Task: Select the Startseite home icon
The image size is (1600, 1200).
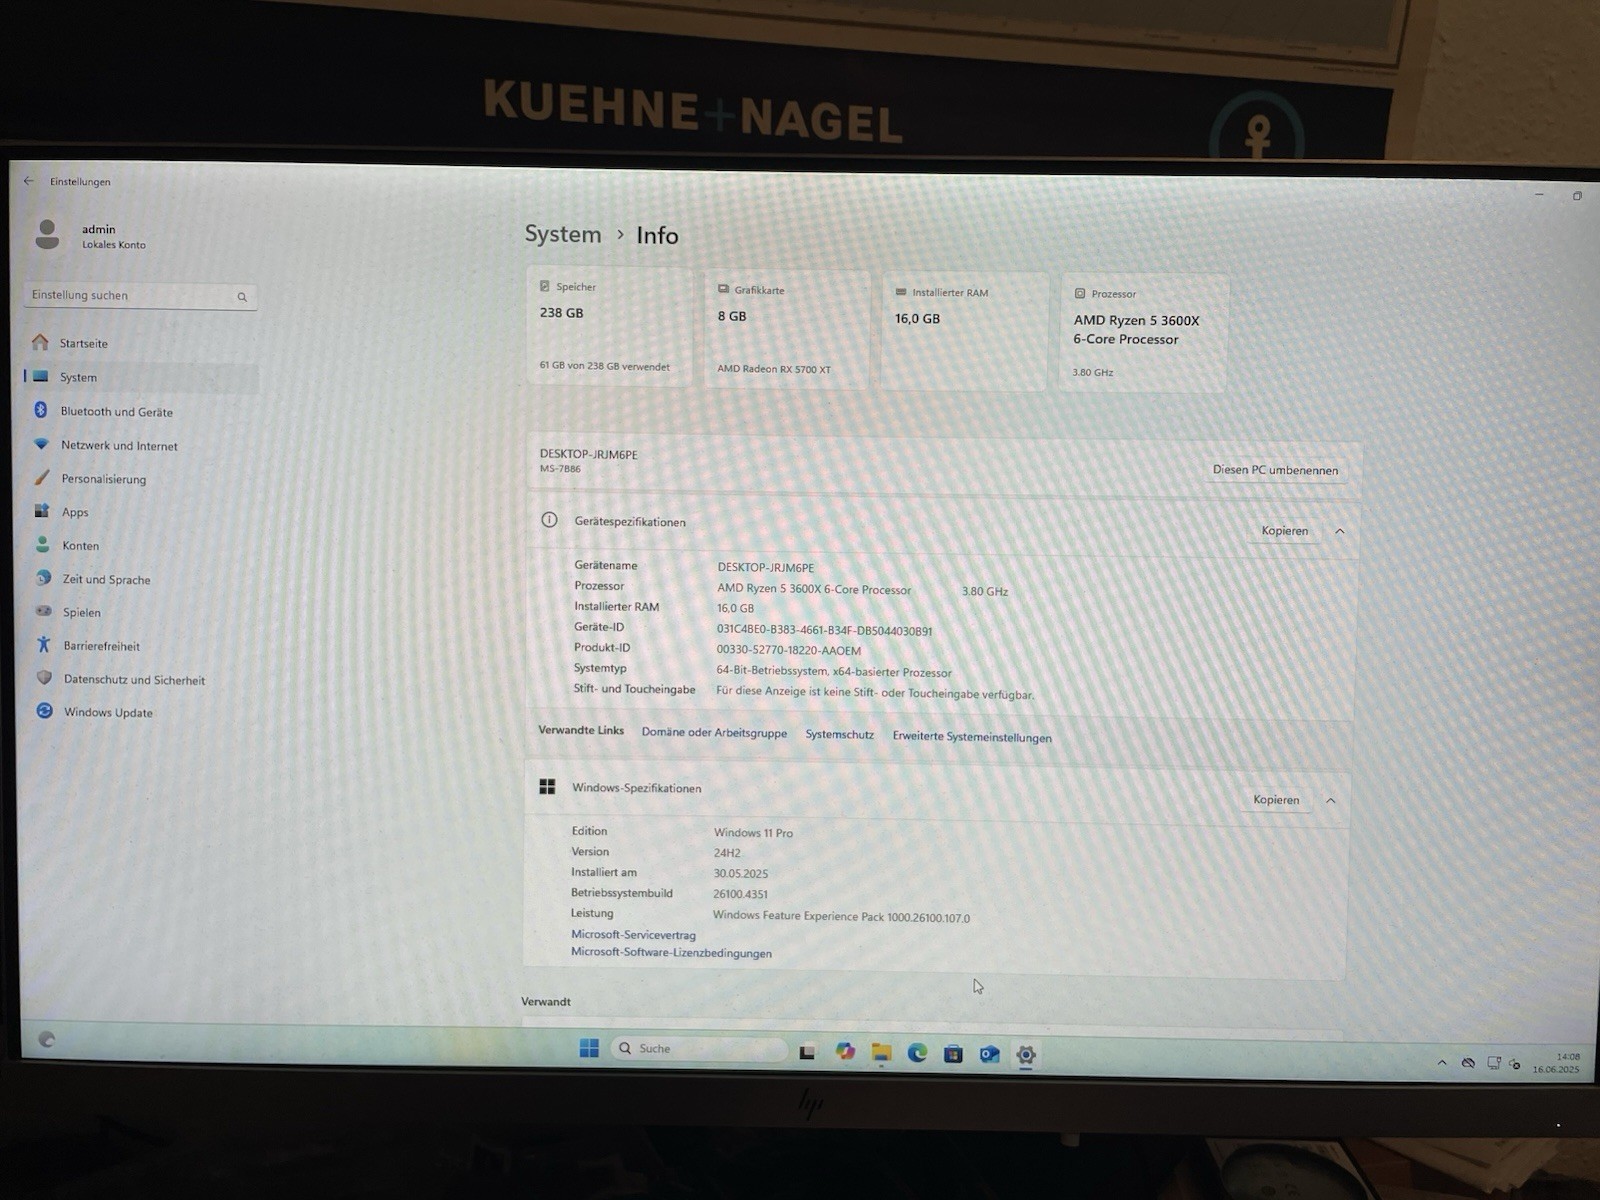Action: (x=40, y=342)
